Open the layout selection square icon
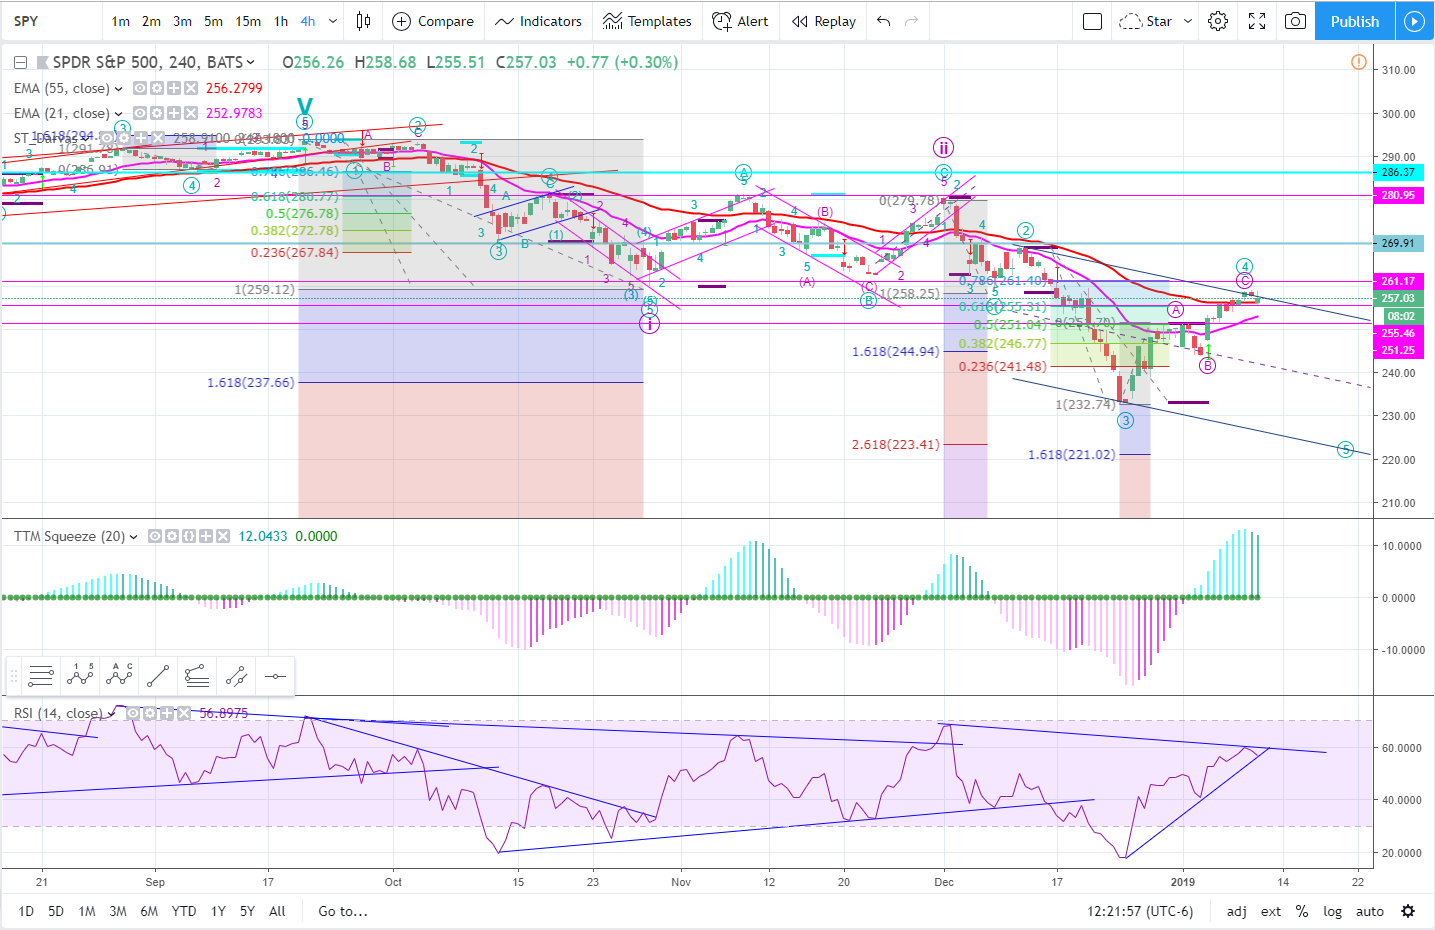 coord(1092,21)
